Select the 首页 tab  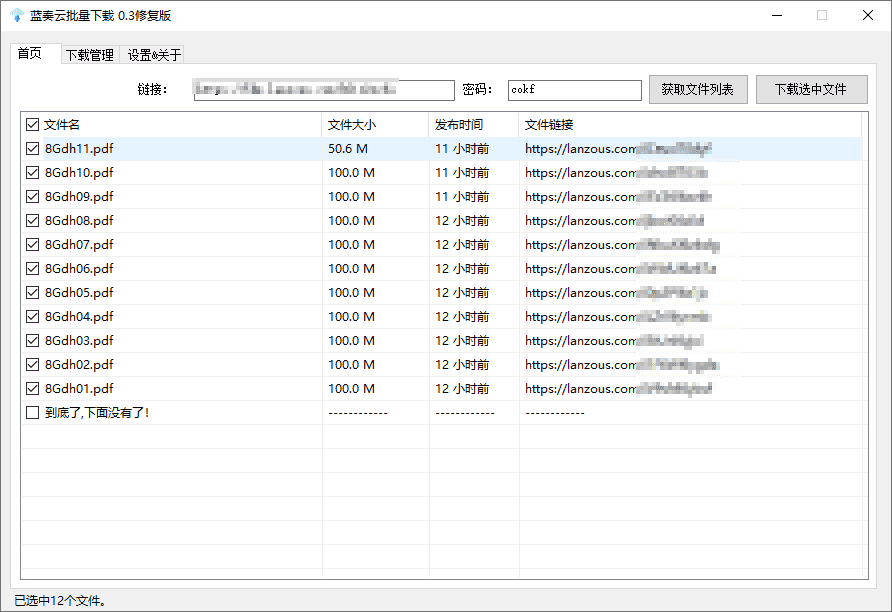tap(31, 54)
